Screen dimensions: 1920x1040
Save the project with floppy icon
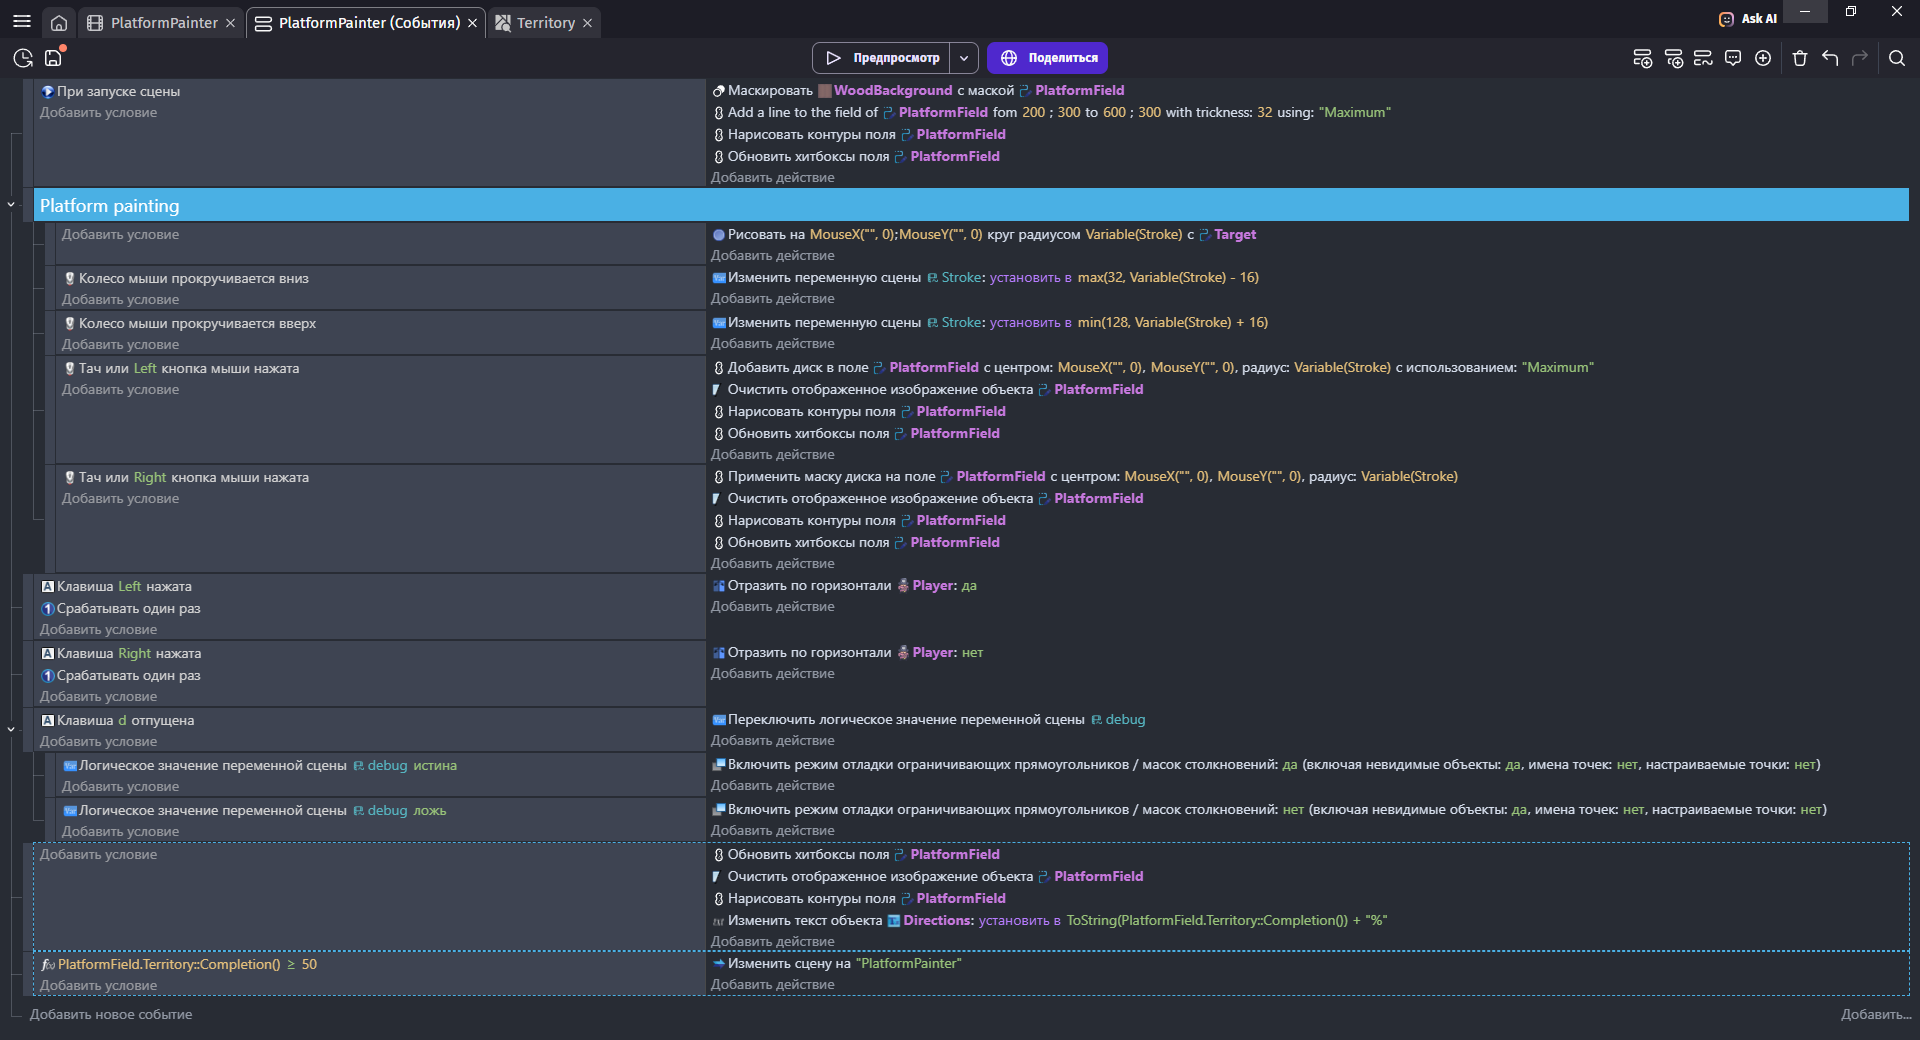point(54,58)
